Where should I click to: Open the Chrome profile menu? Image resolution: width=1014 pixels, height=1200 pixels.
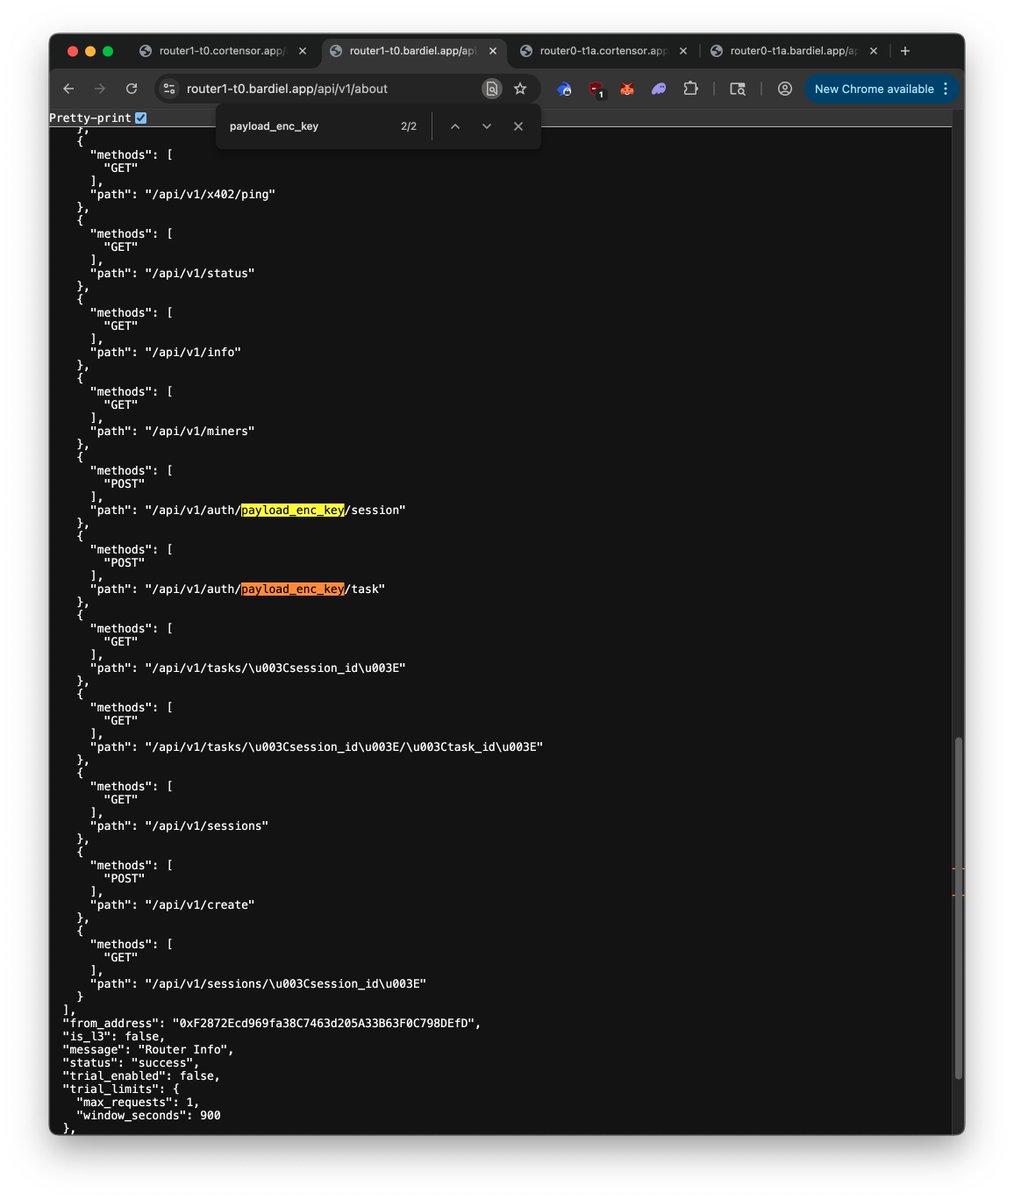coord(785,89)
